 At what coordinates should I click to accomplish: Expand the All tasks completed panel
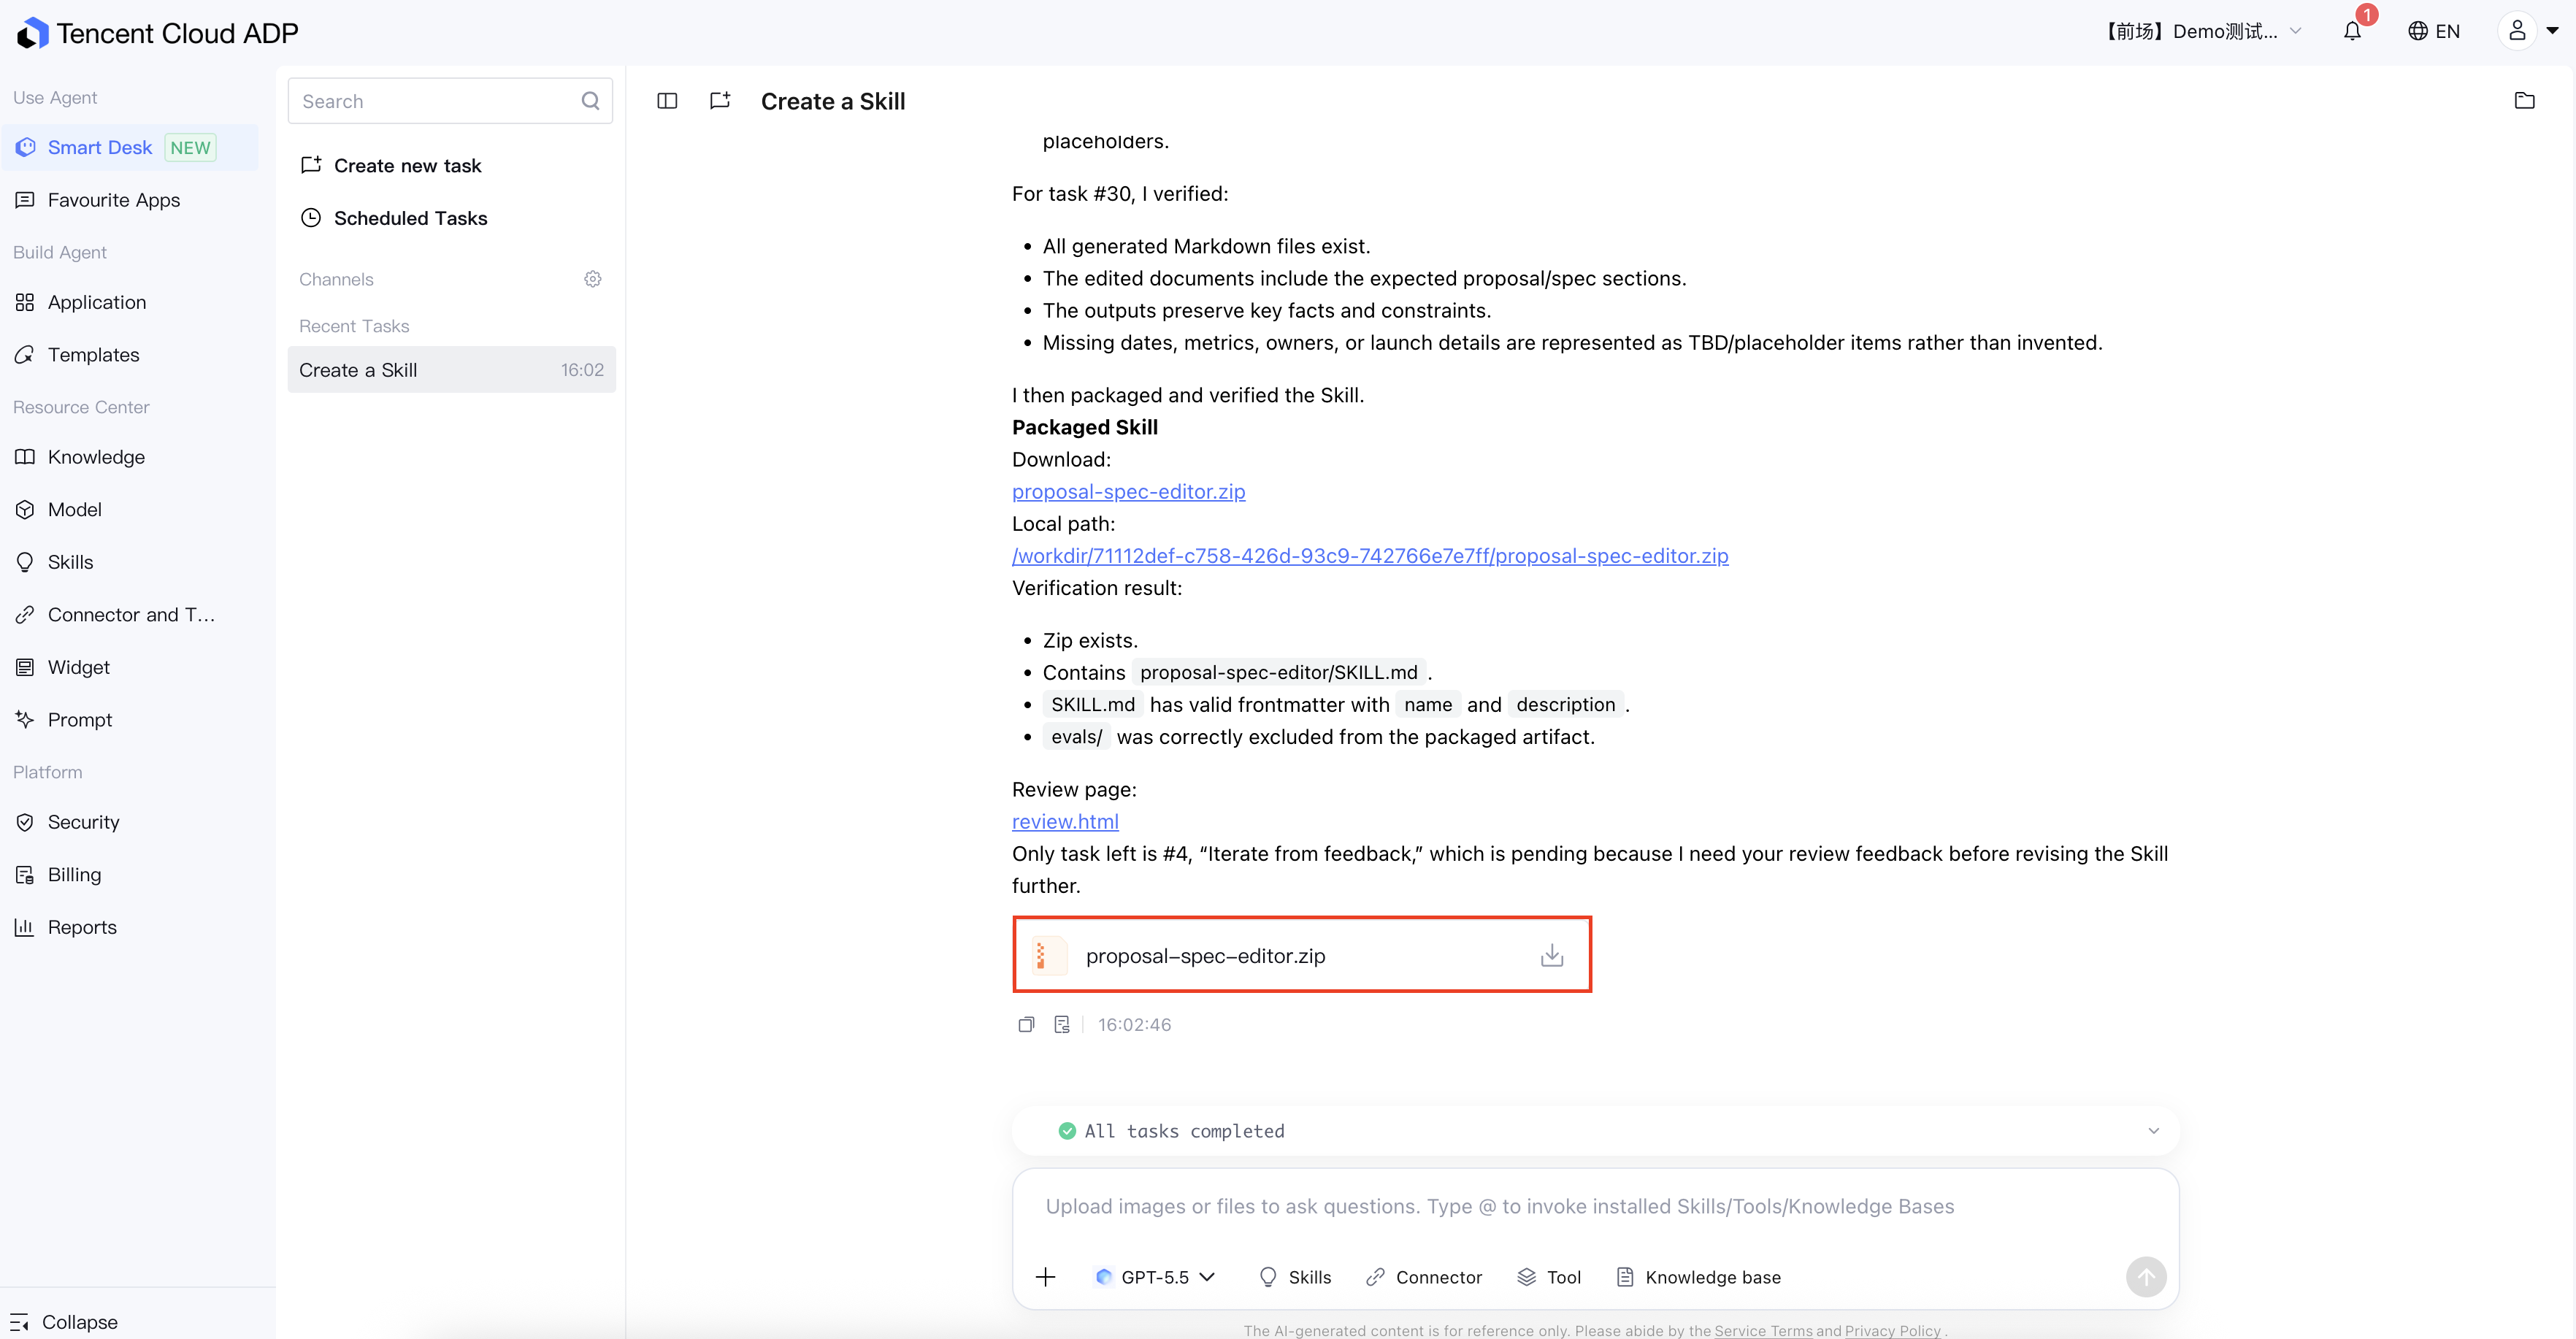point(2153,1131)
